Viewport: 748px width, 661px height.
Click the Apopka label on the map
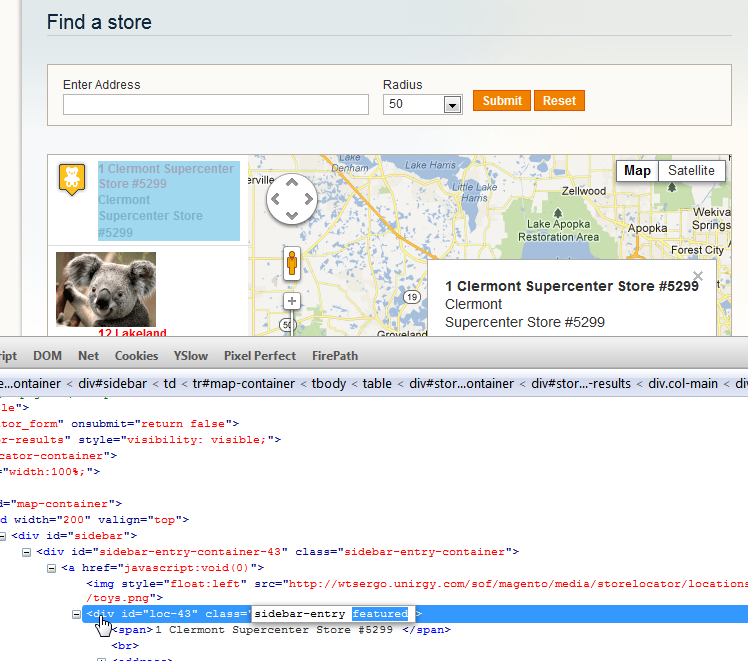647,228
